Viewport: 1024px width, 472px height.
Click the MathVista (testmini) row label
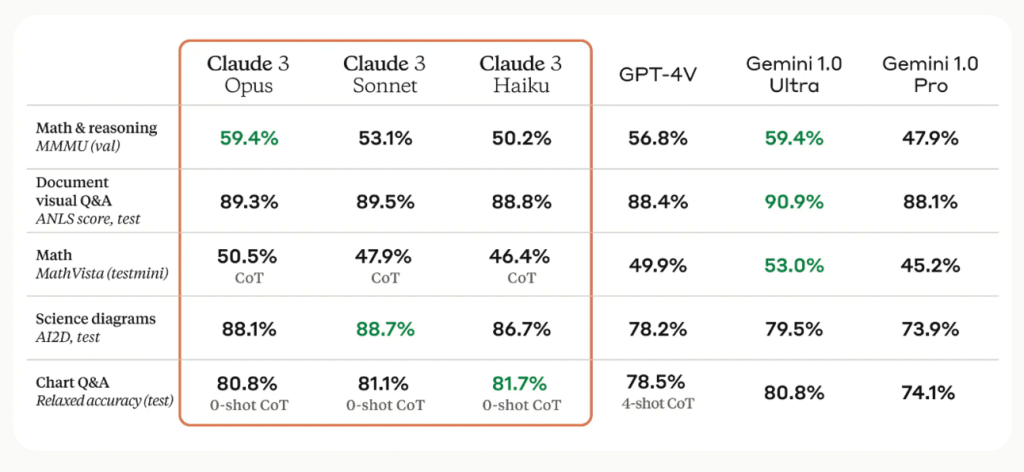point(102,264)
